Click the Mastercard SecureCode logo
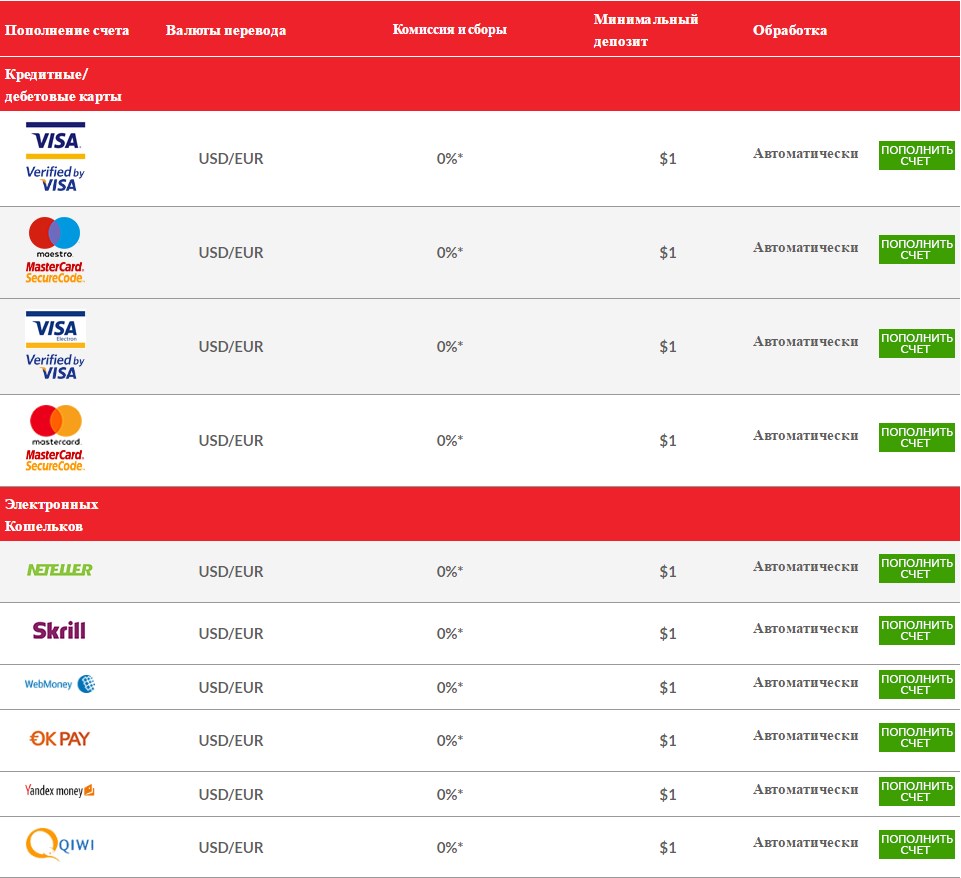Image resolution: width=961 pixels, height=878 pixels. pyautogui.click(x=55, y=438)
